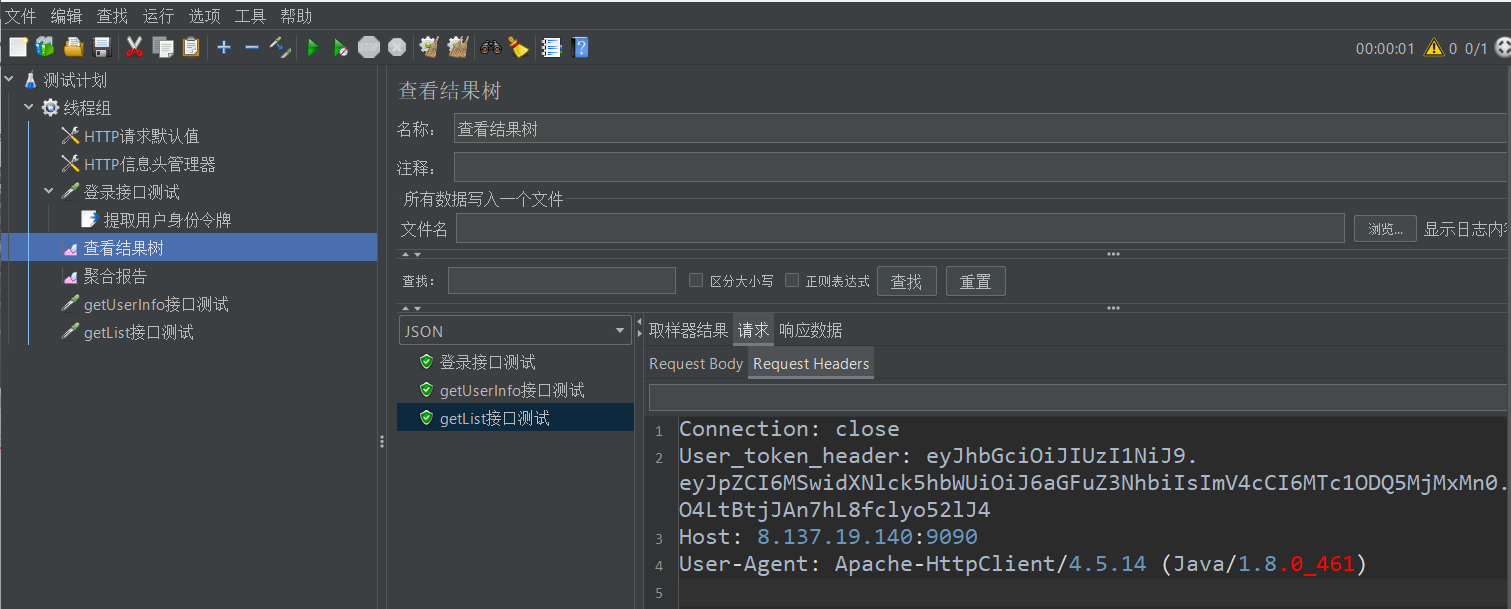
Task: Open Search with binoculars icon
Action: tap(491, 47)
